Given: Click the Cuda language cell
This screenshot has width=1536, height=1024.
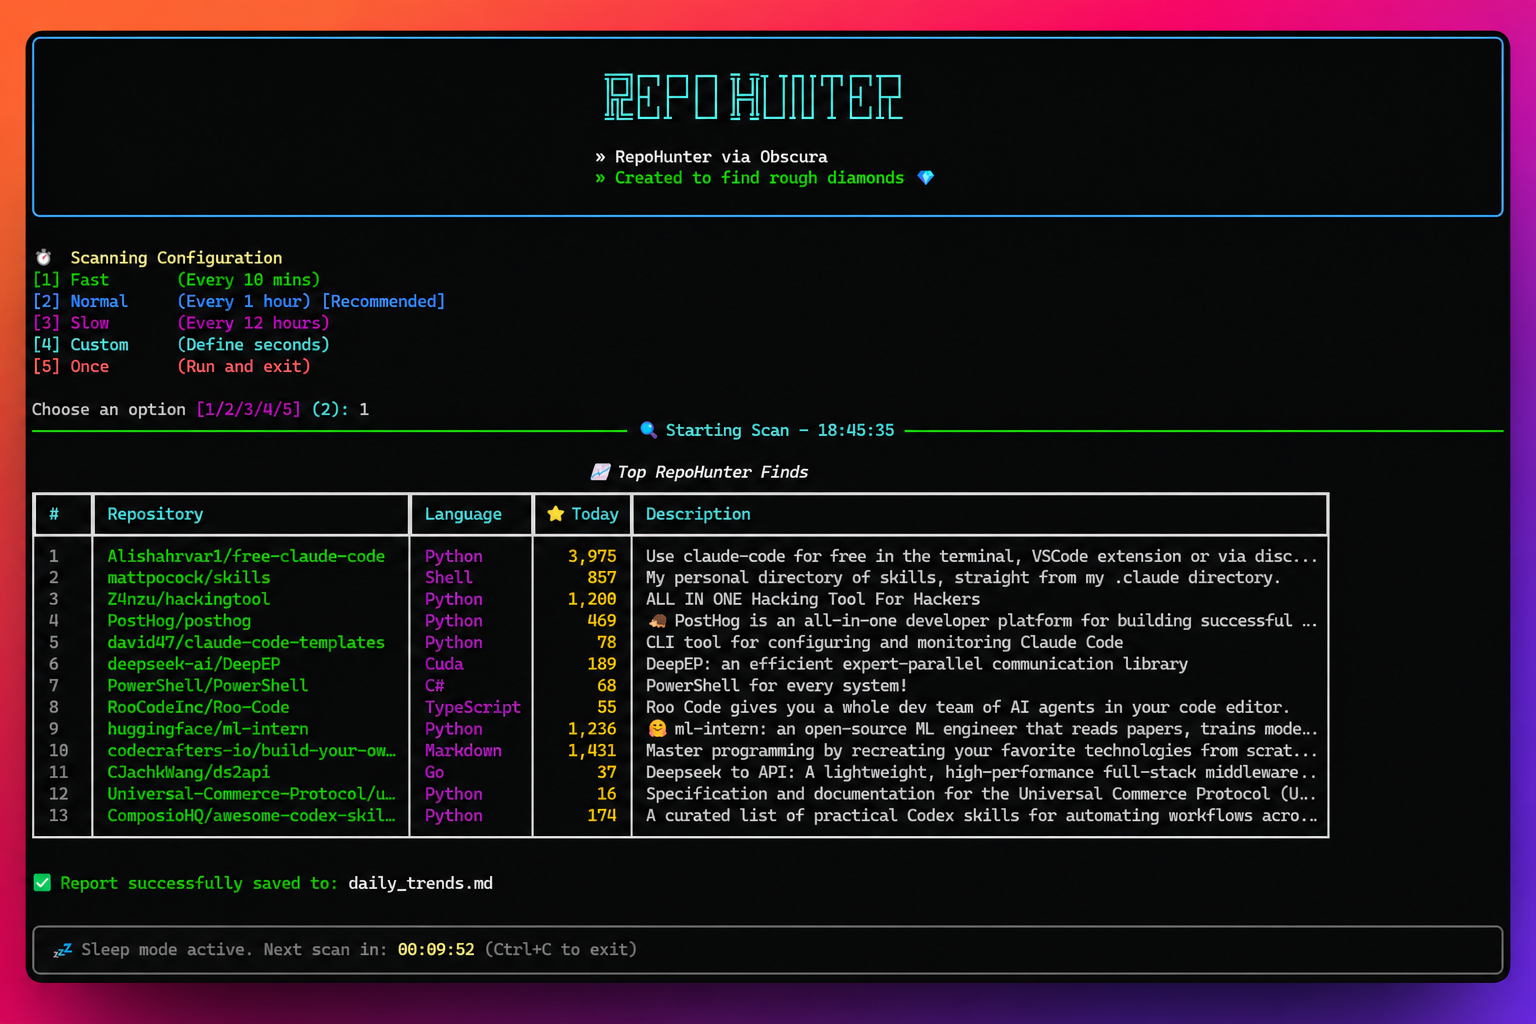Looking at the screenshot, I should tap(444, 664).
